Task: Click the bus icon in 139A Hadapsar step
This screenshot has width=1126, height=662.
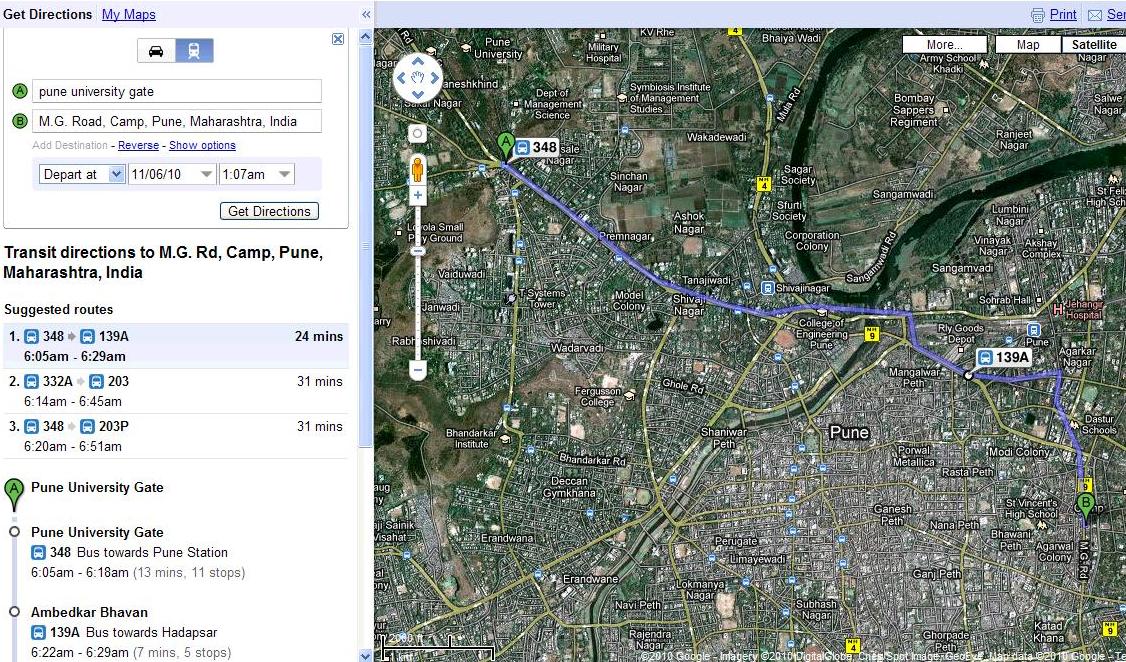Action: (x=39, y=633)
